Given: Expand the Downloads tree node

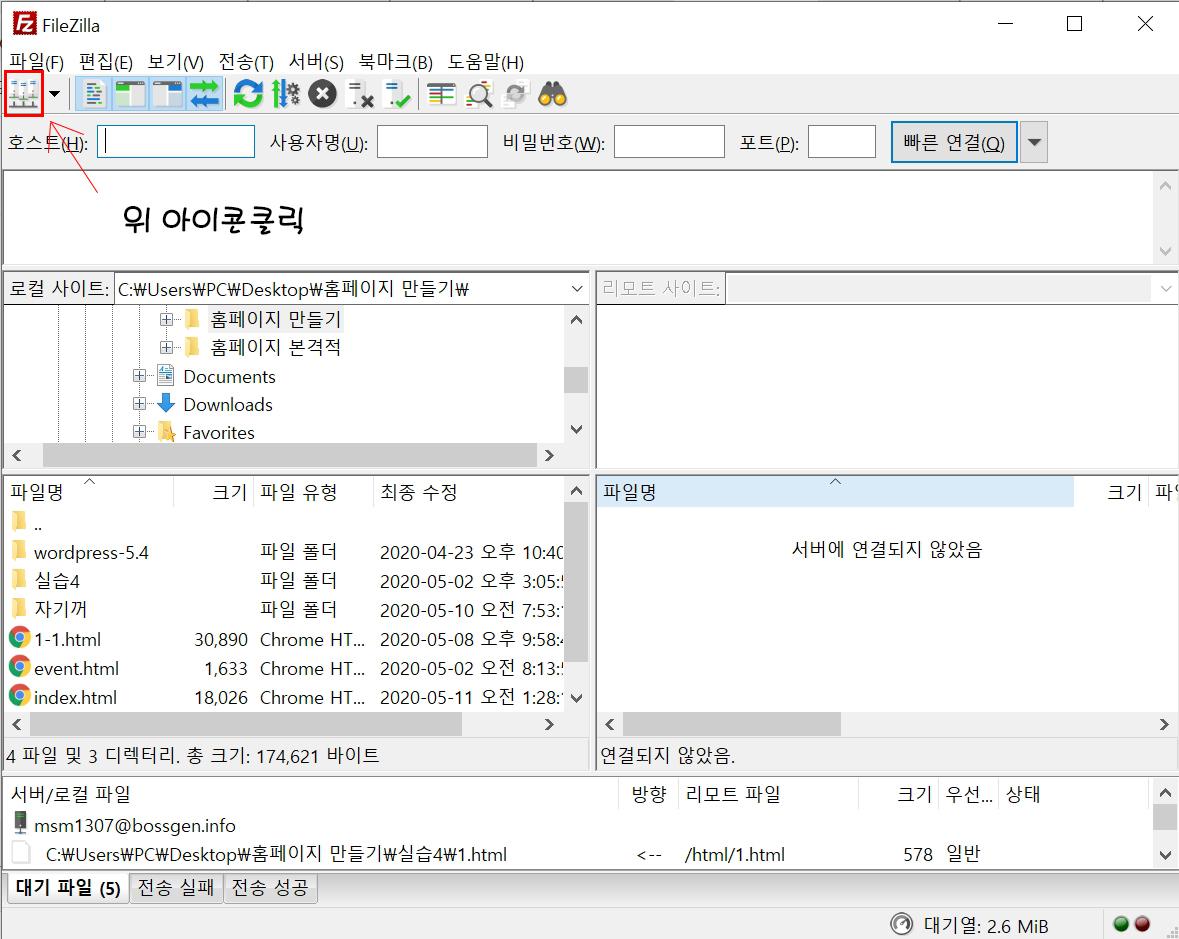Looking at the screenshot, I should [x=139, y=404].
